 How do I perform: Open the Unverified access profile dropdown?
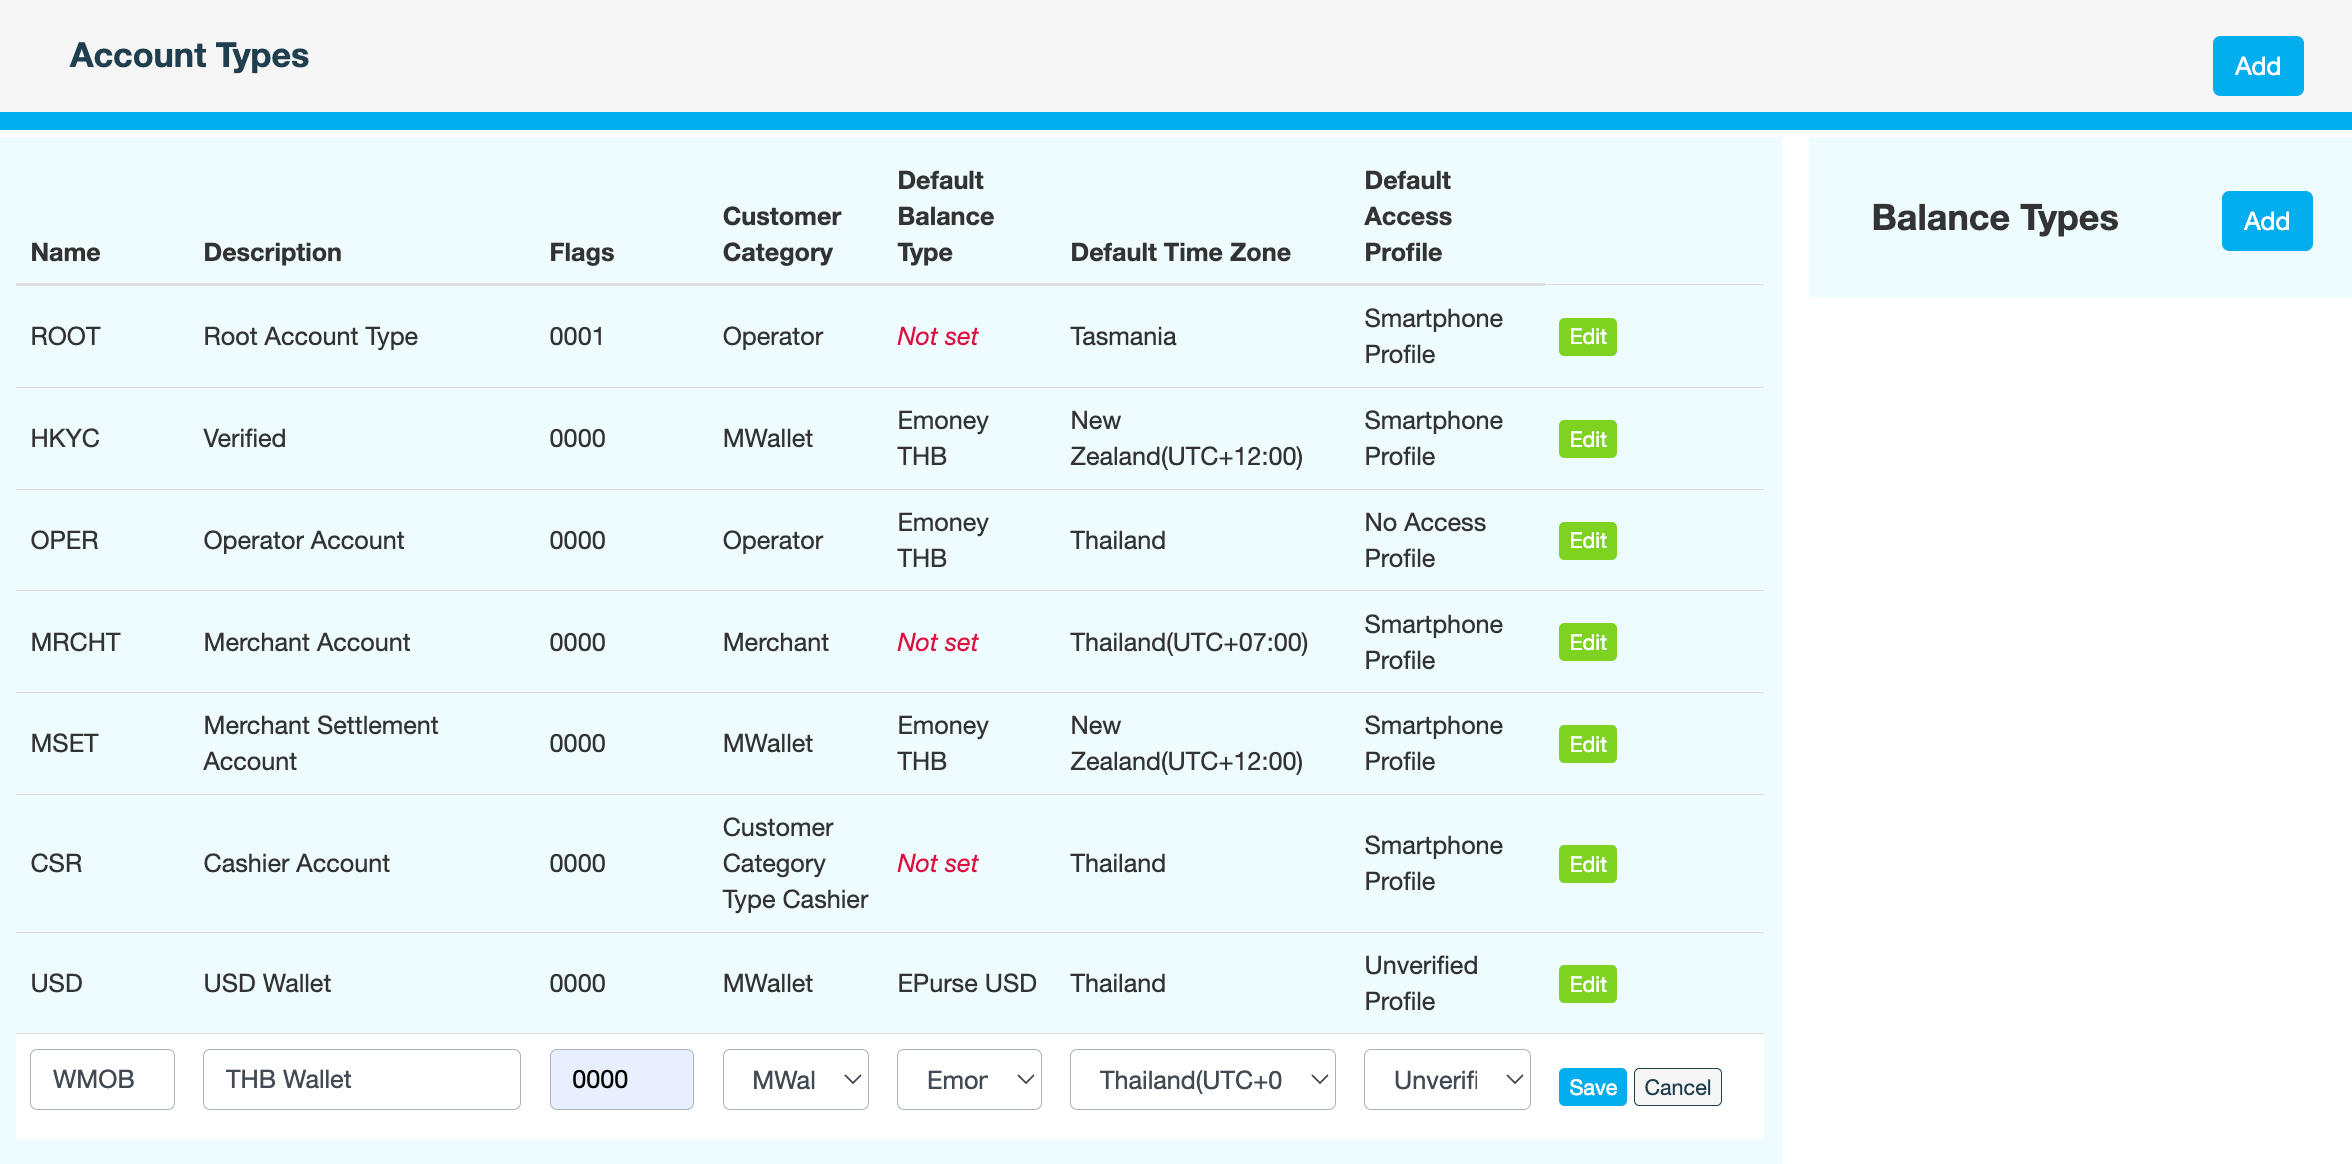point(1446,1080)
